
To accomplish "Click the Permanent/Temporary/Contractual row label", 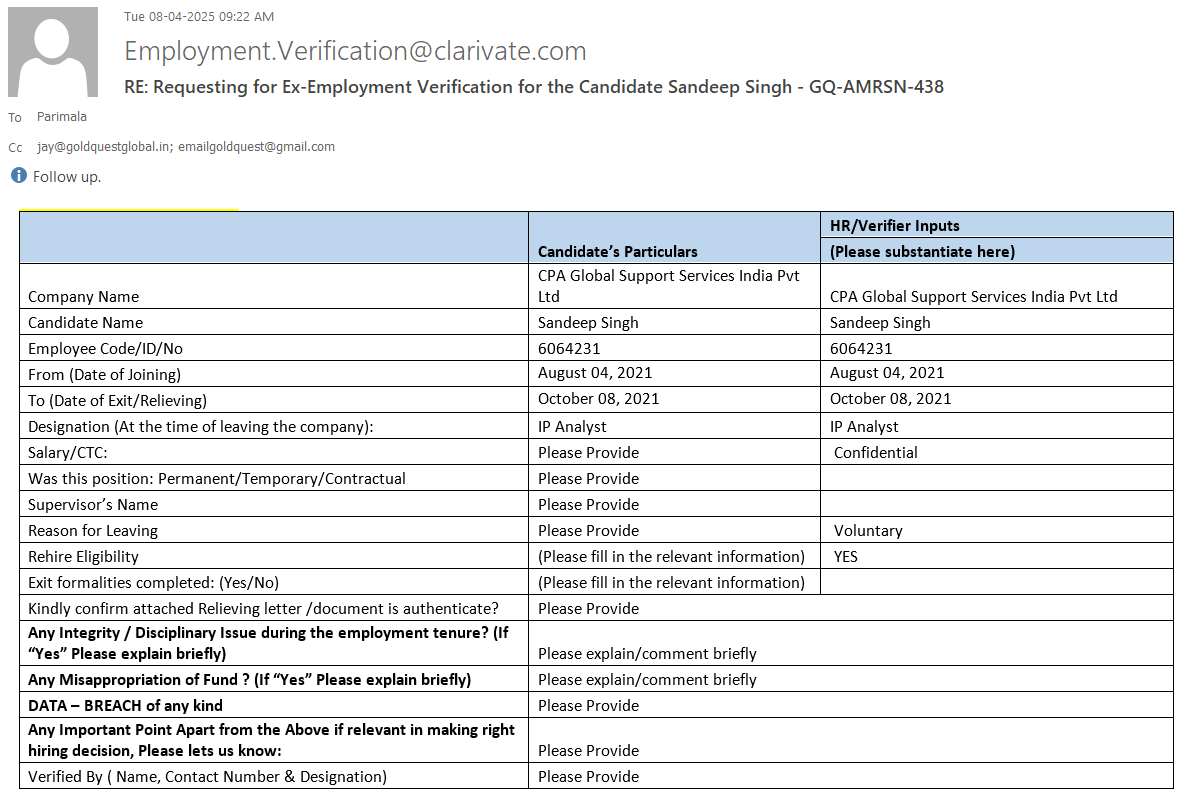I will 217,479.
